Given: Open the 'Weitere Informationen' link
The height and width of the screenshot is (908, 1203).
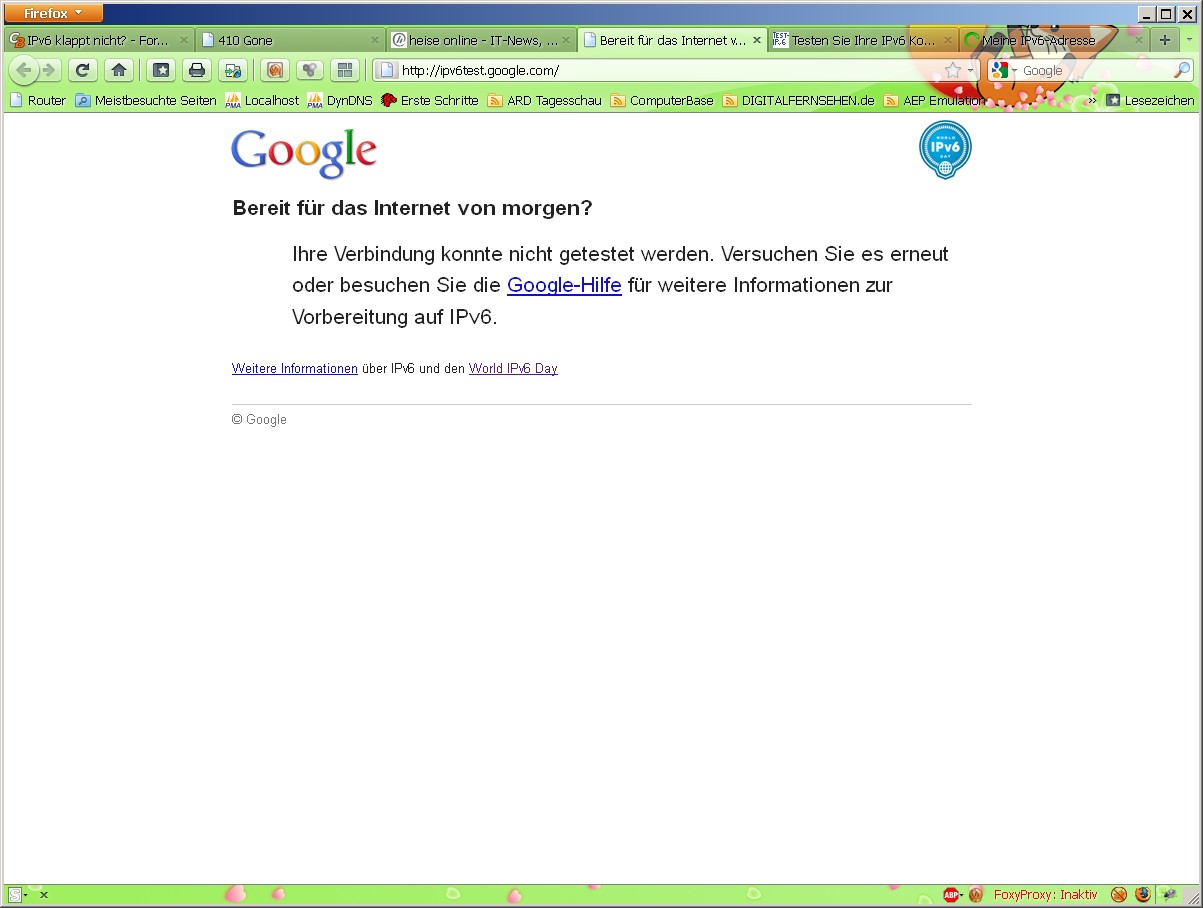Looking at the screenshot, I should point(295,369).
